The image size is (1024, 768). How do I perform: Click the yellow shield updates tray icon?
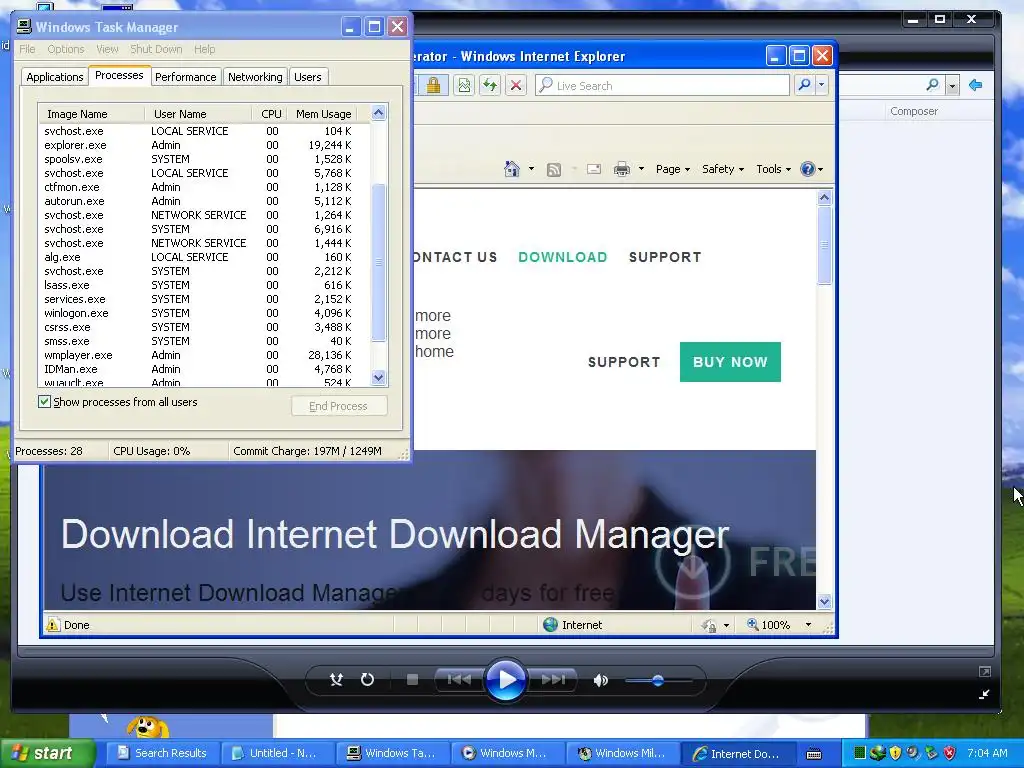[895, 753]
